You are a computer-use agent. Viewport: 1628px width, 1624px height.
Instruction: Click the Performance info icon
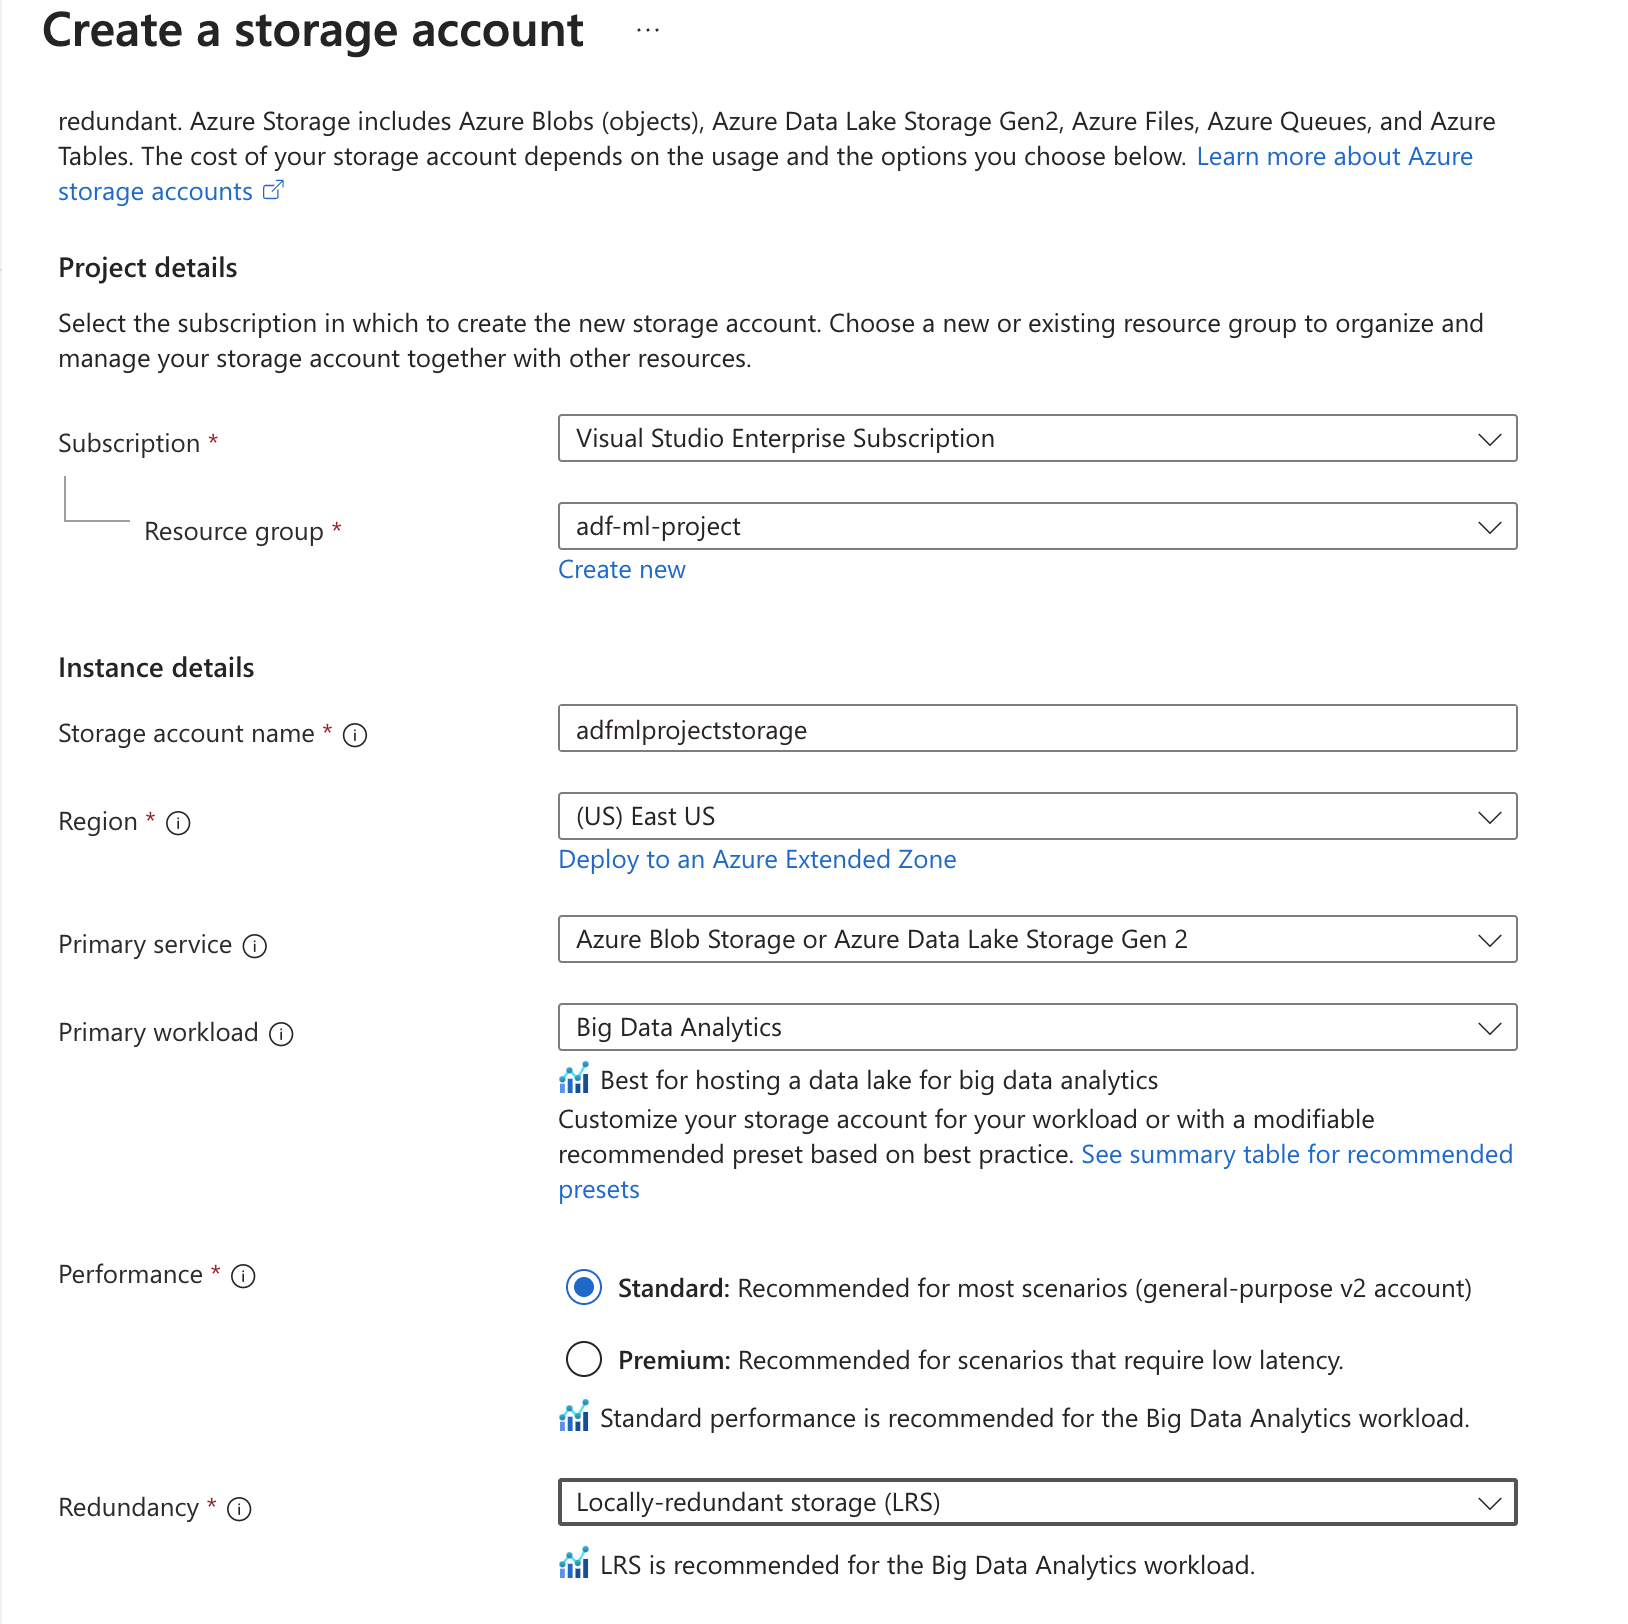coord(243,1276)
